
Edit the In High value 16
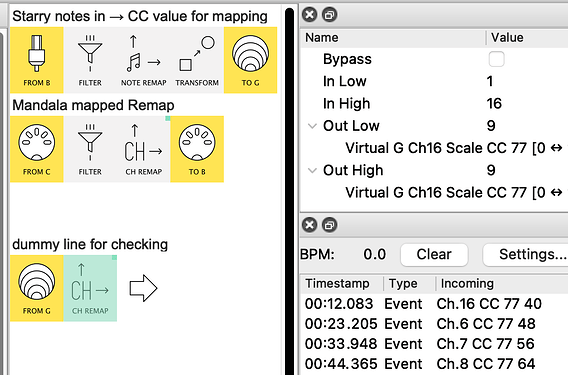(x=494, y=104)
